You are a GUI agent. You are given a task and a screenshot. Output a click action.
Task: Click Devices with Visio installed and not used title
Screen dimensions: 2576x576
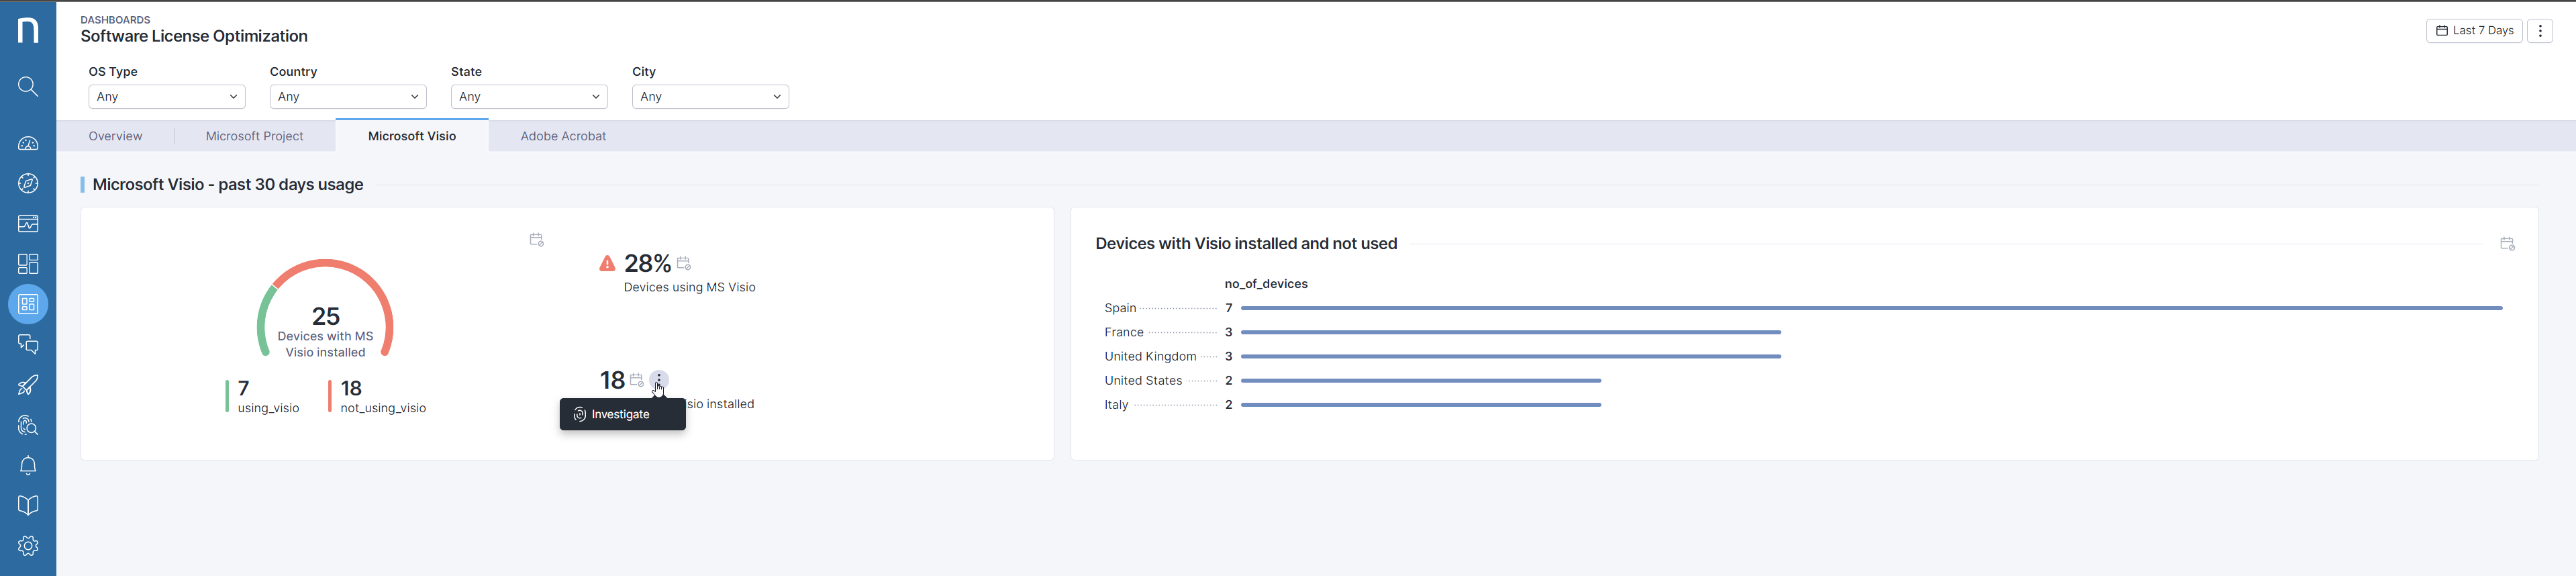pos(1246,244)
